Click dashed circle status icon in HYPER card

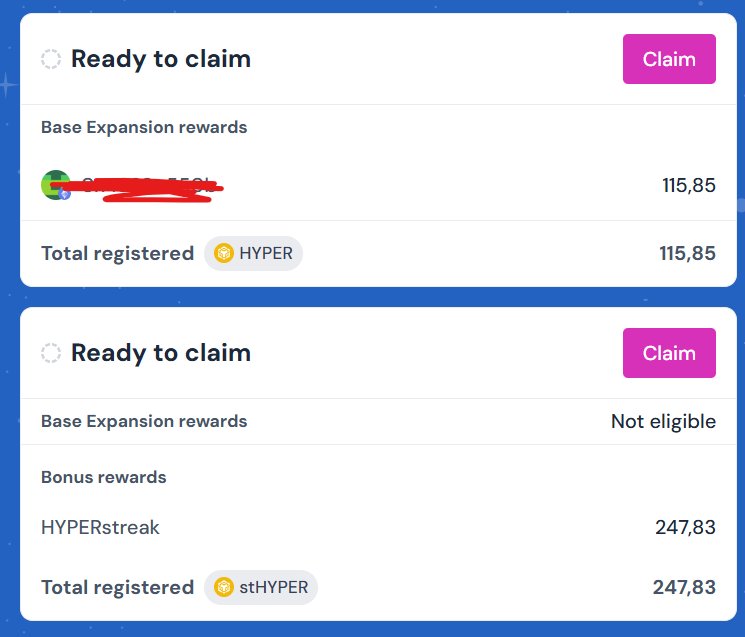51,59
